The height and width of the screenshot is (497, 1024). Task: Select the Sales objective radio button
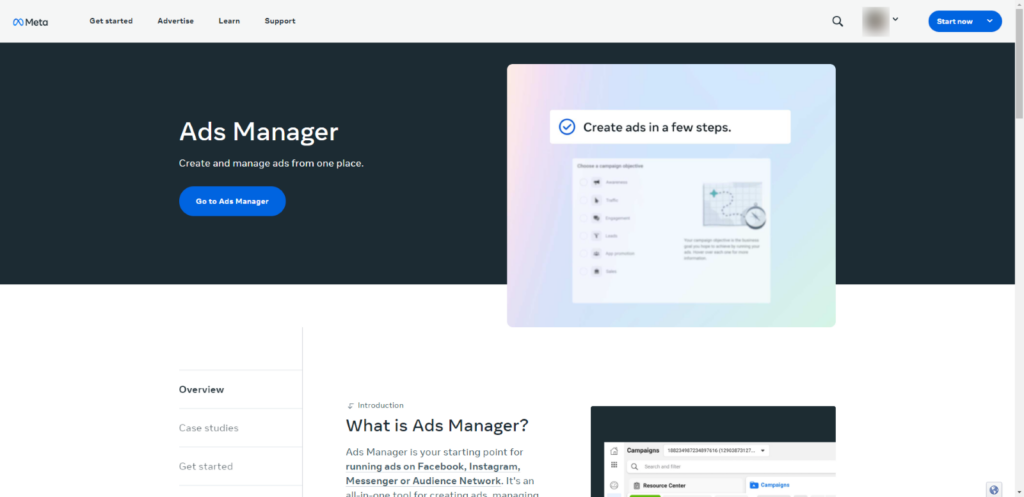pyautogui.click(x=583, y=271)
